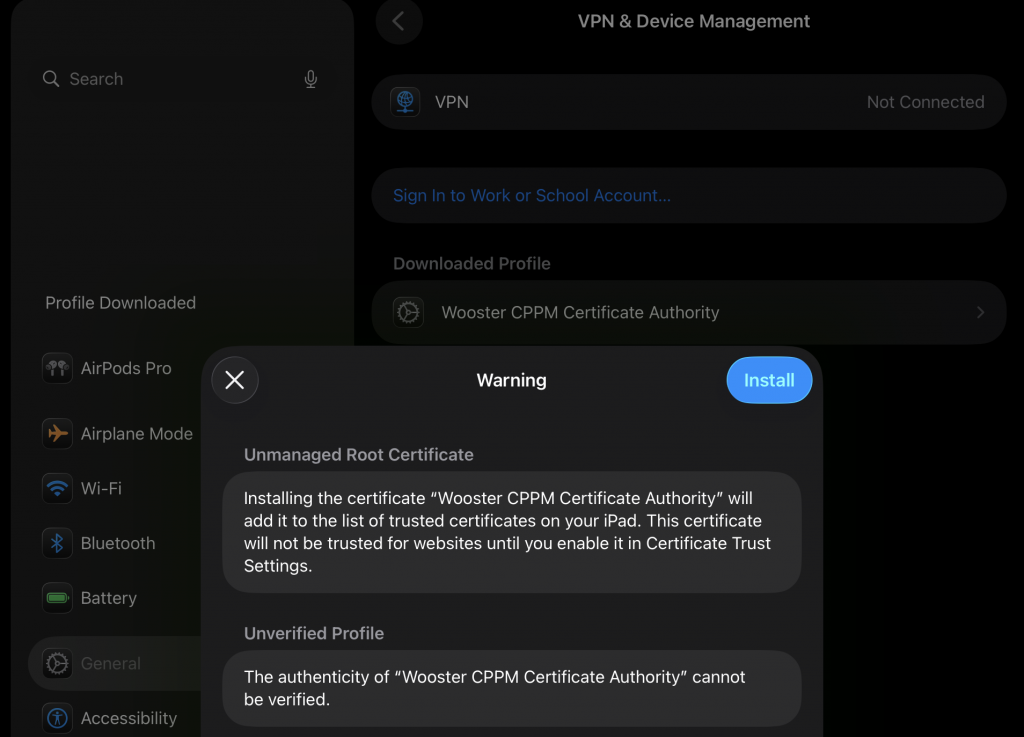This screenshot has width=1024, height=737.
Task: Click the Bluetooth icon
Action: click(57, 543)
